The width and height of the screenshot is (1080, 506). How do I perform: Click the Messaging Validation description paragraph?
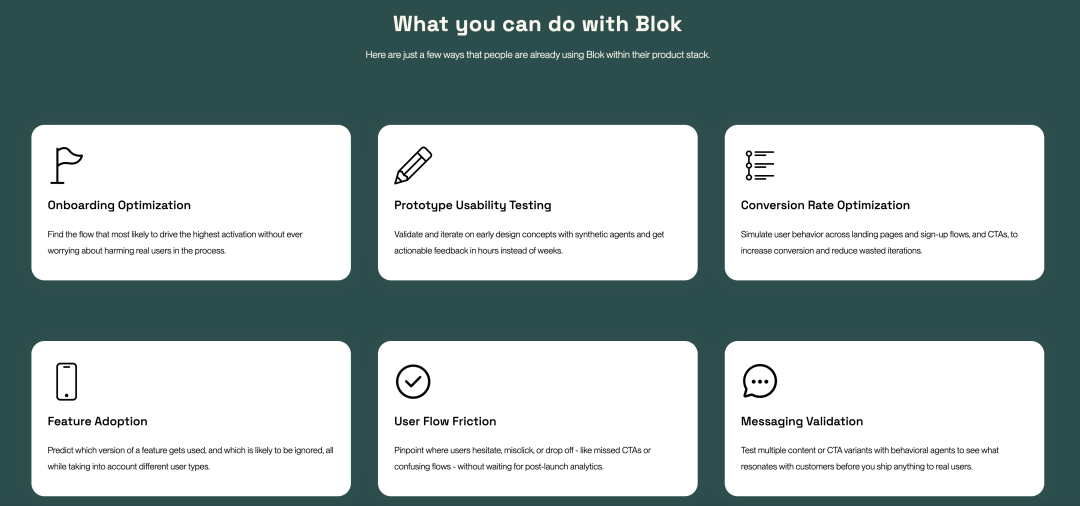[x=870, y=458]
